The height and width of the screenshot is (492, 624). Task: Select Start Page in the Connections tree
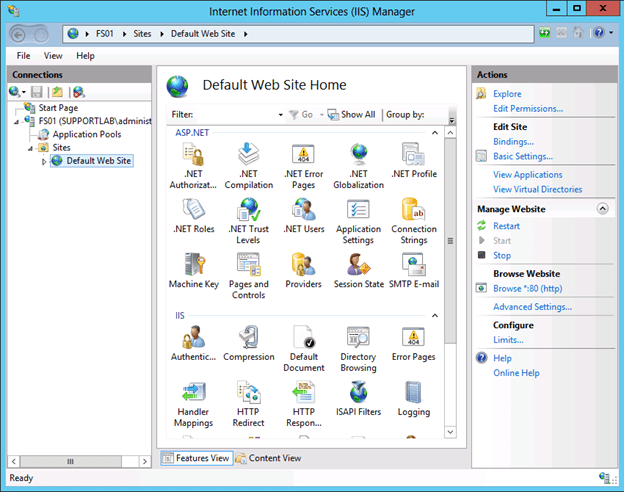(58, 108)
